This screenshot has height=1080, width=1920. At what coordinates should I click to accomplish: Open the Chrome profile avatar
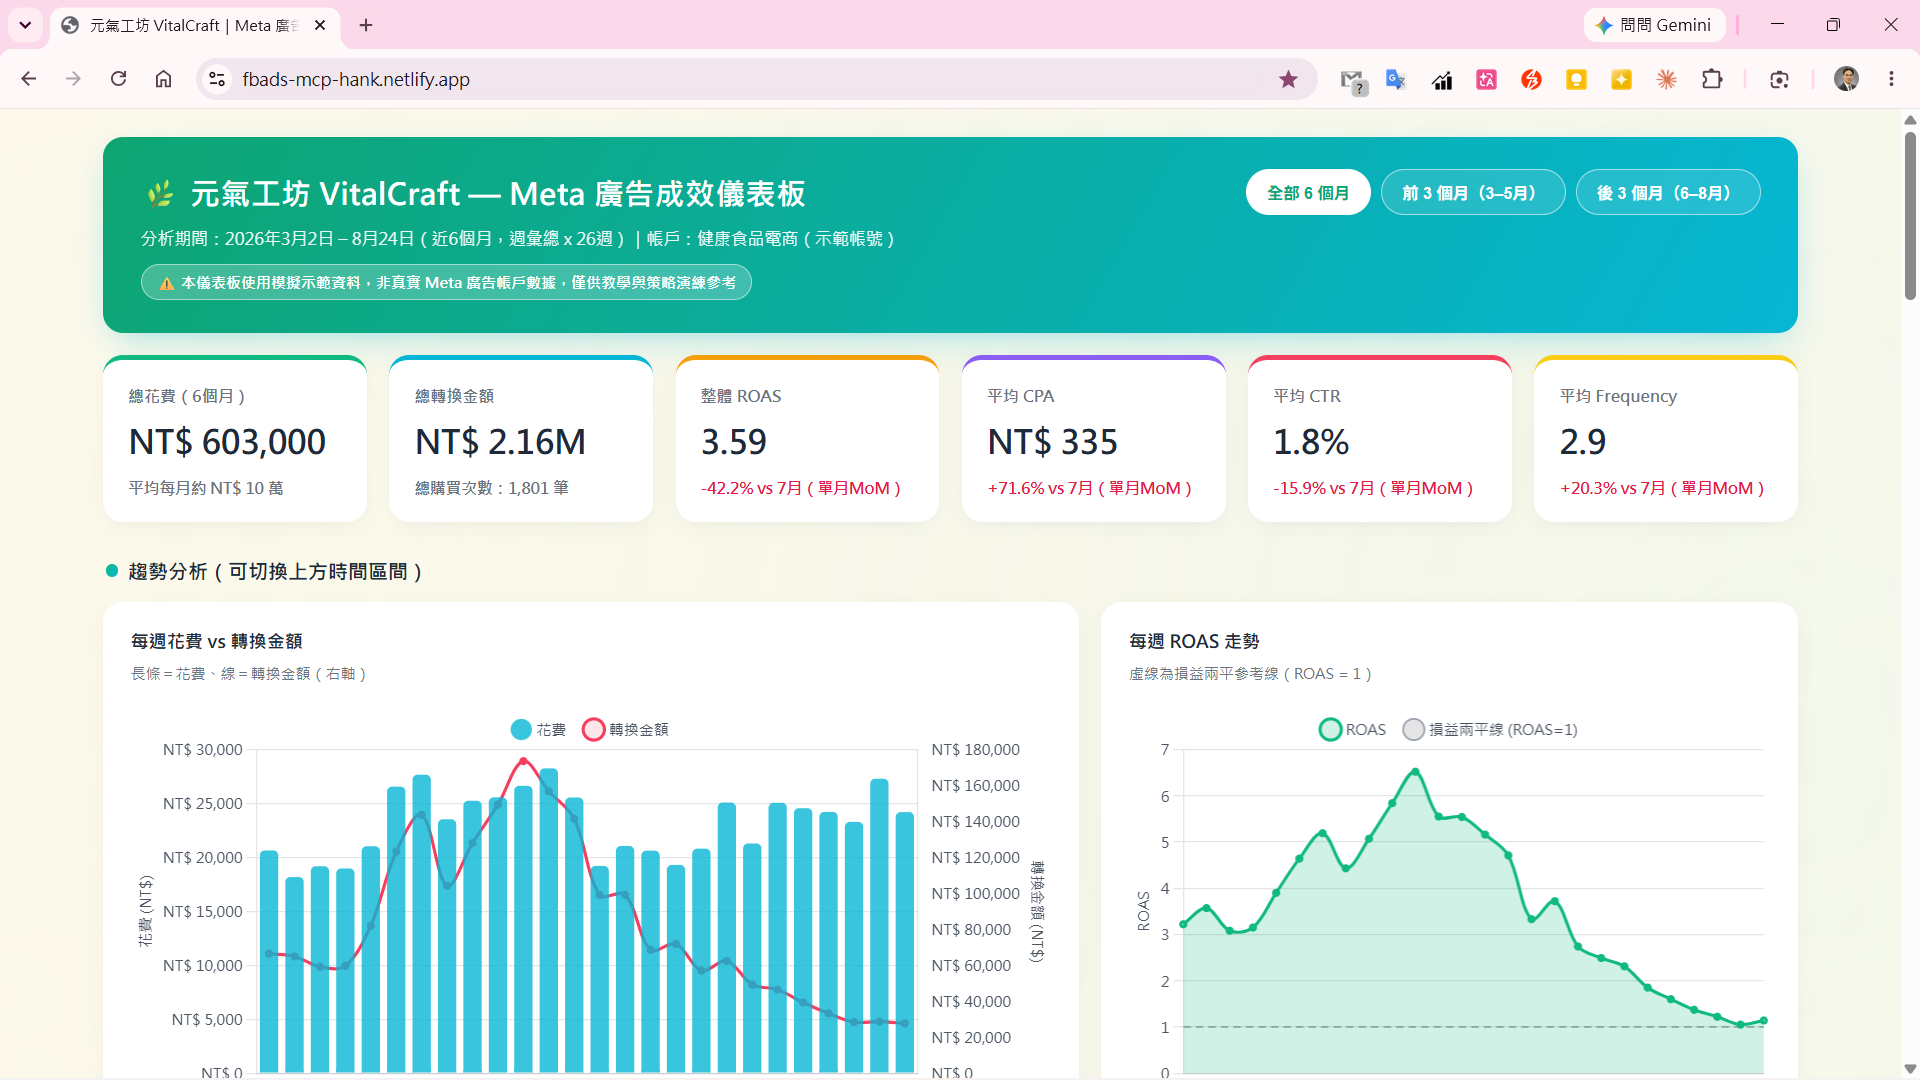click(x=1846, y=79)
